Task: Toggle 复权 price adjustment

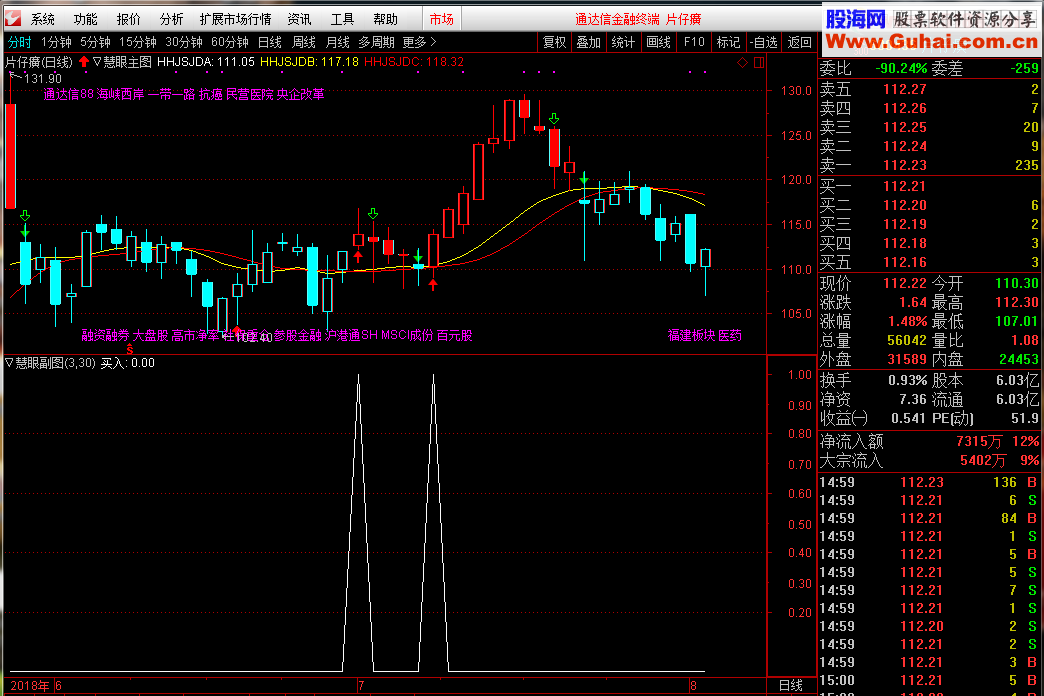Action: click(x=555, y=42)
